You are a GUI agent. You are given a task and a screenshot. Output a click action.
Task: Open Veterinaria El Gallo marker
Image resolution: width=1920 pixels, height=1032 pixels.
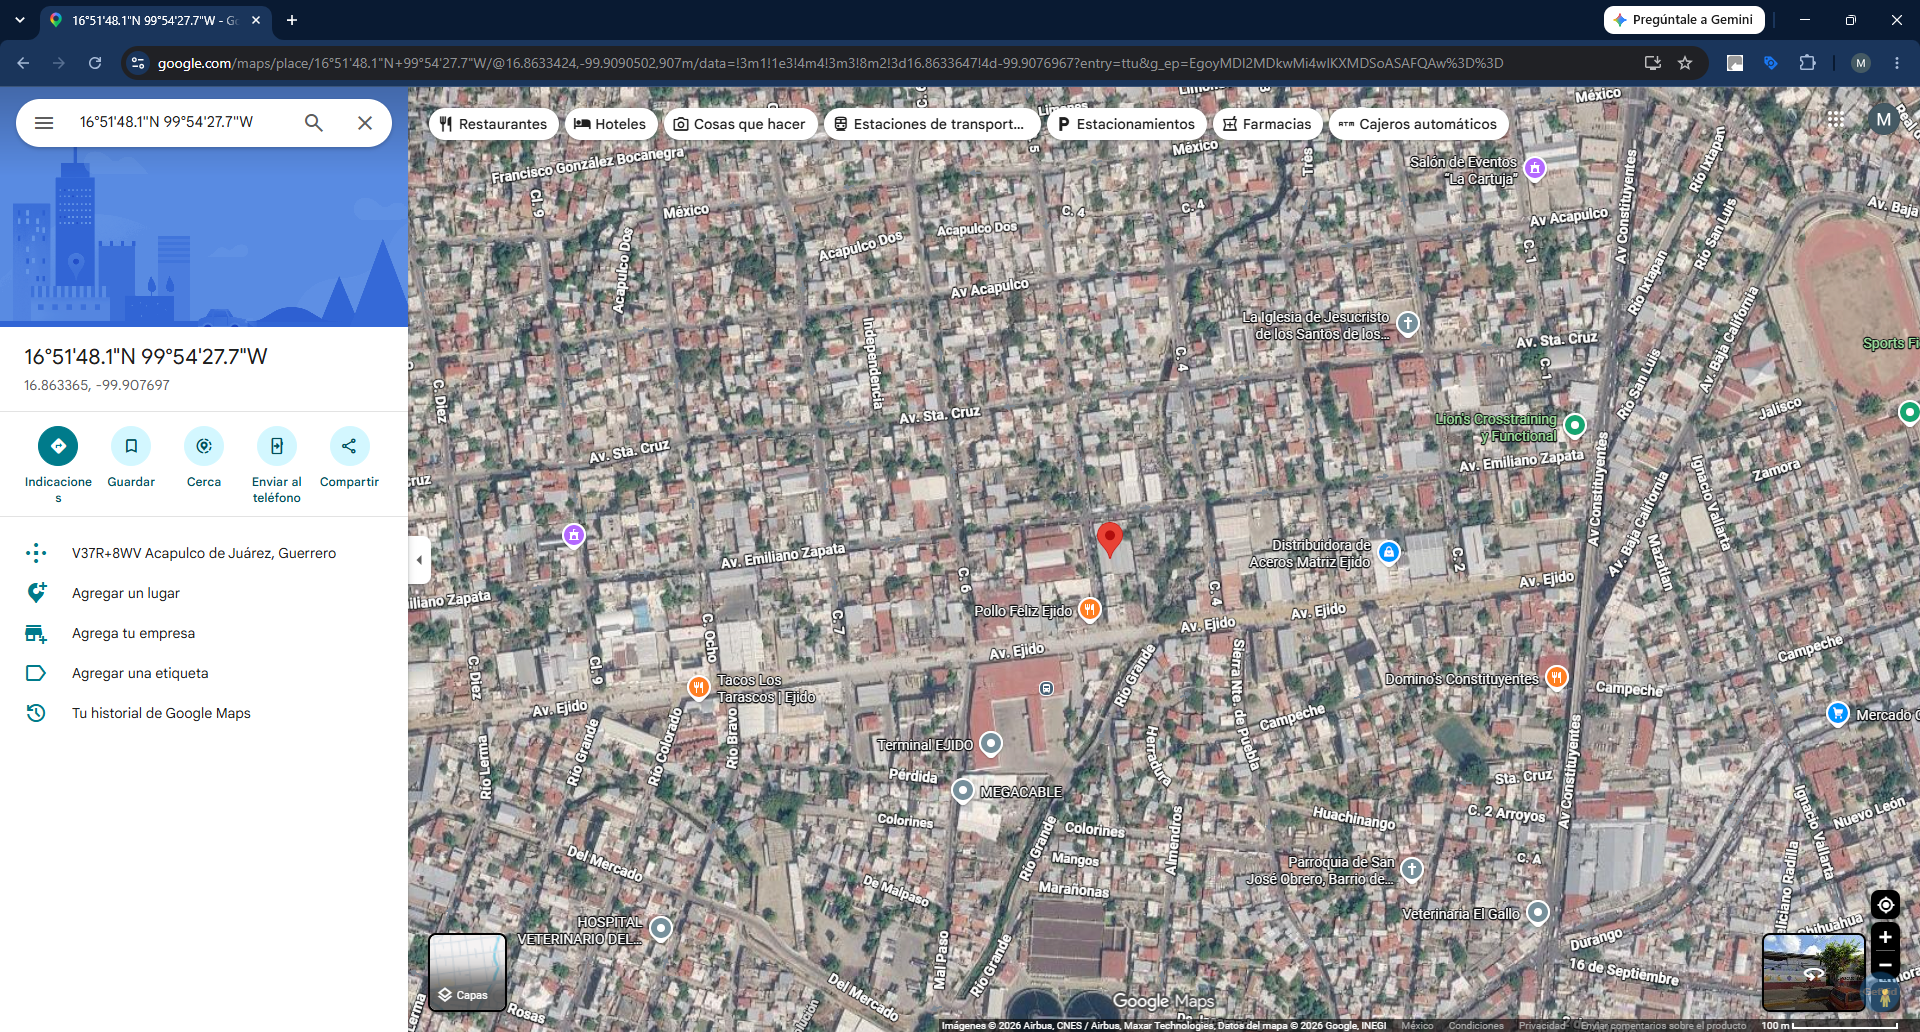click(x=1538, y=912)
